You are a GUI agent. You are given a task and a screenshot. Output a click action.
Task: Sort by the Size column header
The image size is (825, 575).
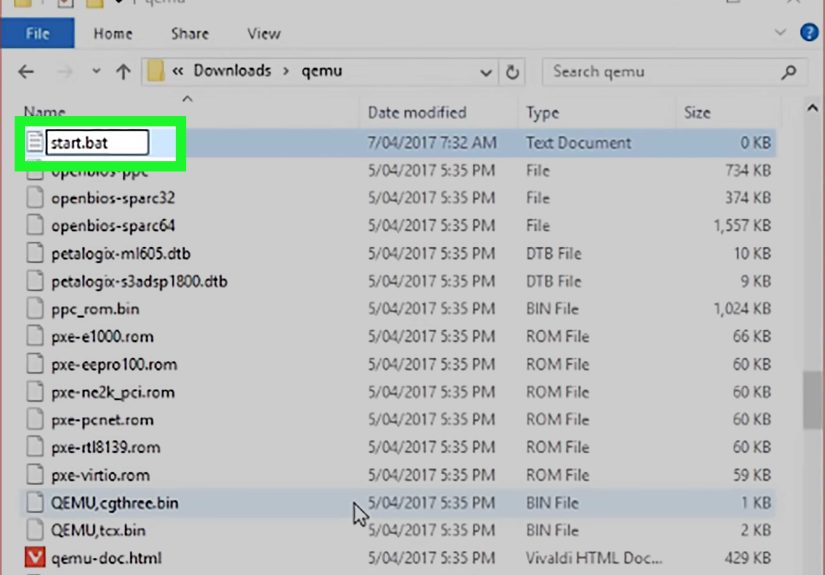pyautogui.click(x=697, y=113)
